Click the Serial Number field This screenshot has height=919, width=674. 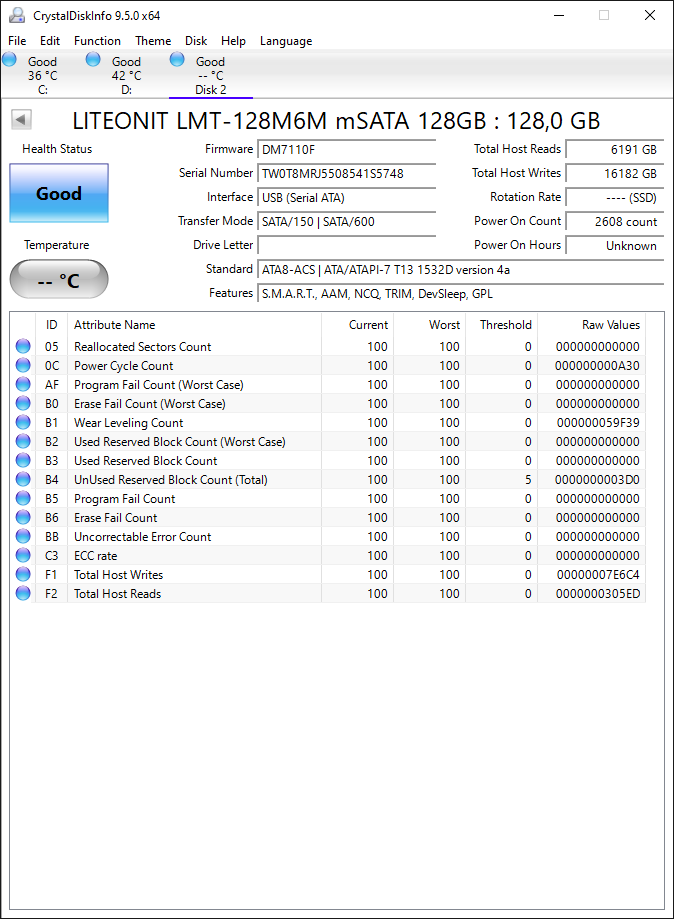(346, 173)
